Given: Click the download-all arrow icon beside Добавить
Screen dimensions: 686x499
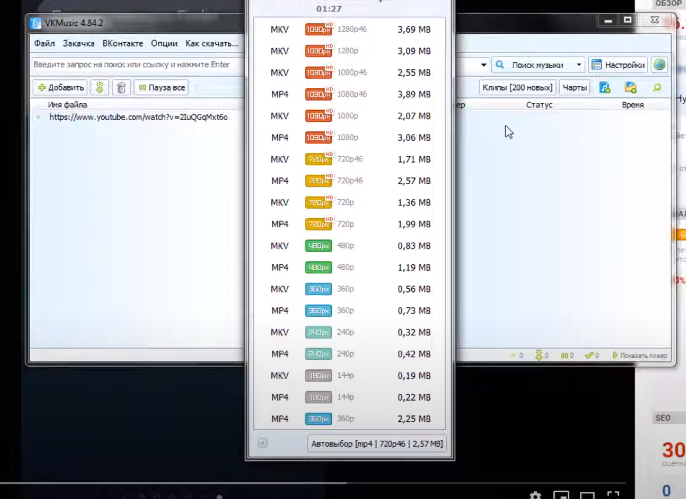Looking at the screenshot, I should [x=100, y=87].
